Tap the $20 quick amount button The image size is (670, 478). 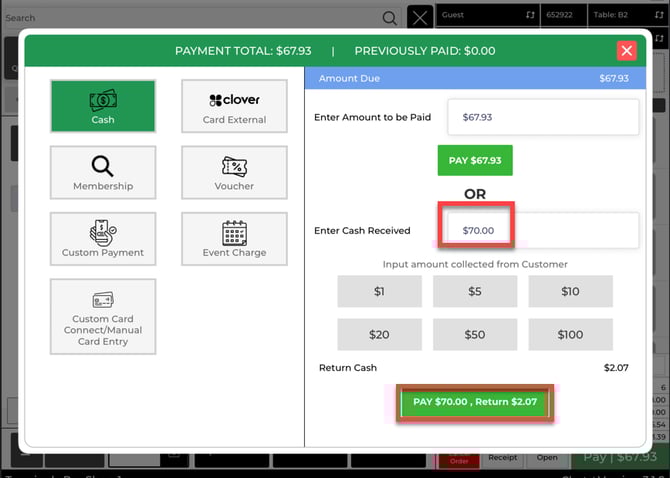click(x=379, y=334)
